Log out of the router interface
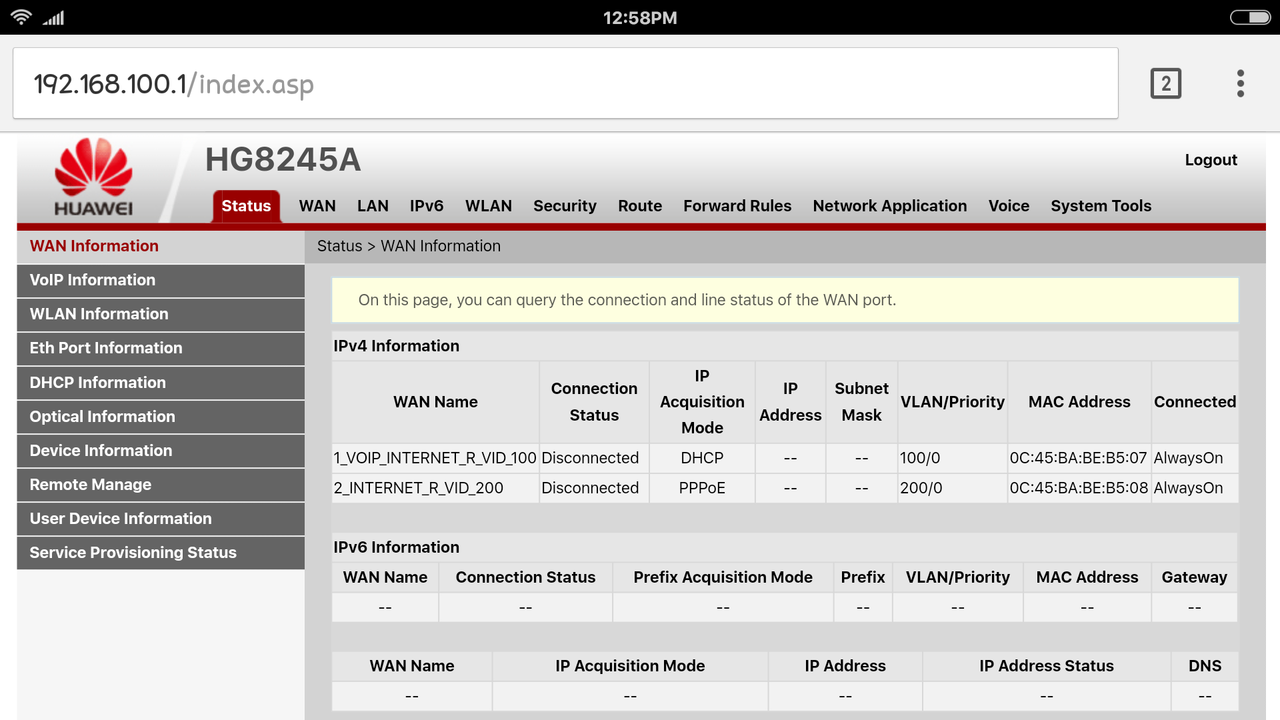This screenshot has width=1280, height=720. (1211, 160)
